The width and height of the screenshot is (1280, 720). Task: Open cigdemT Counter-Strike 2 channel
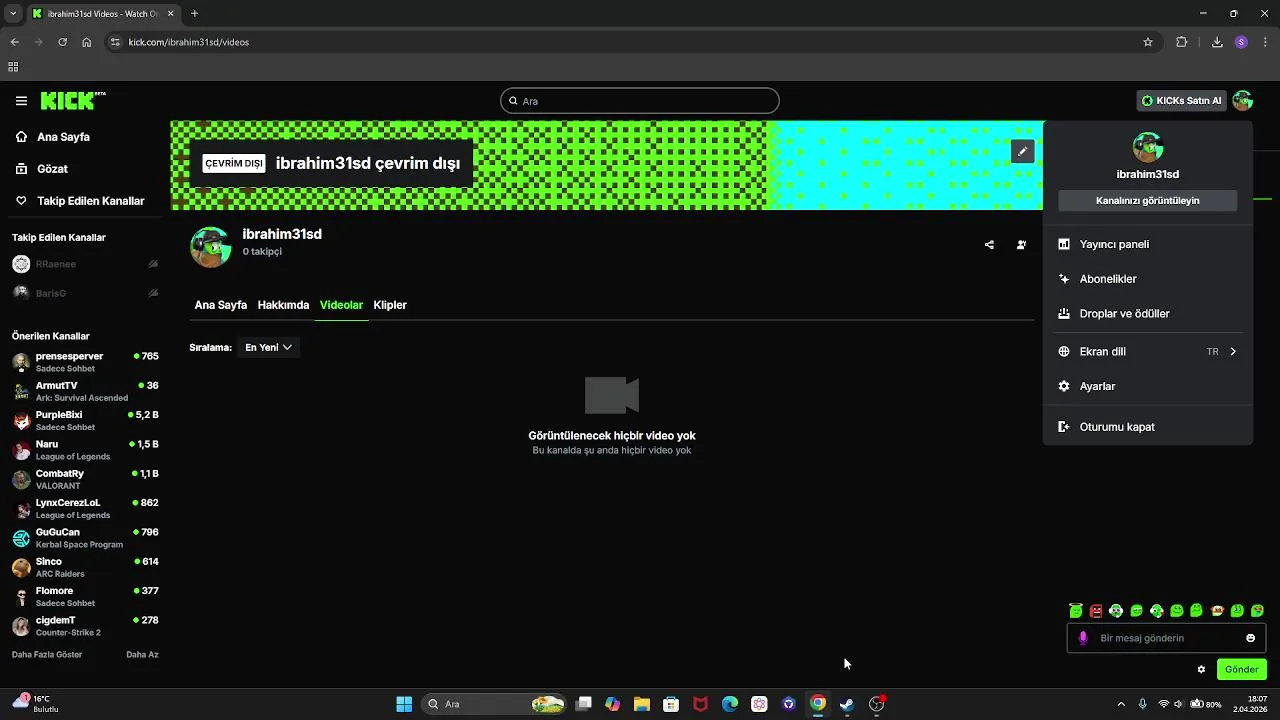[x=85, y=626]
